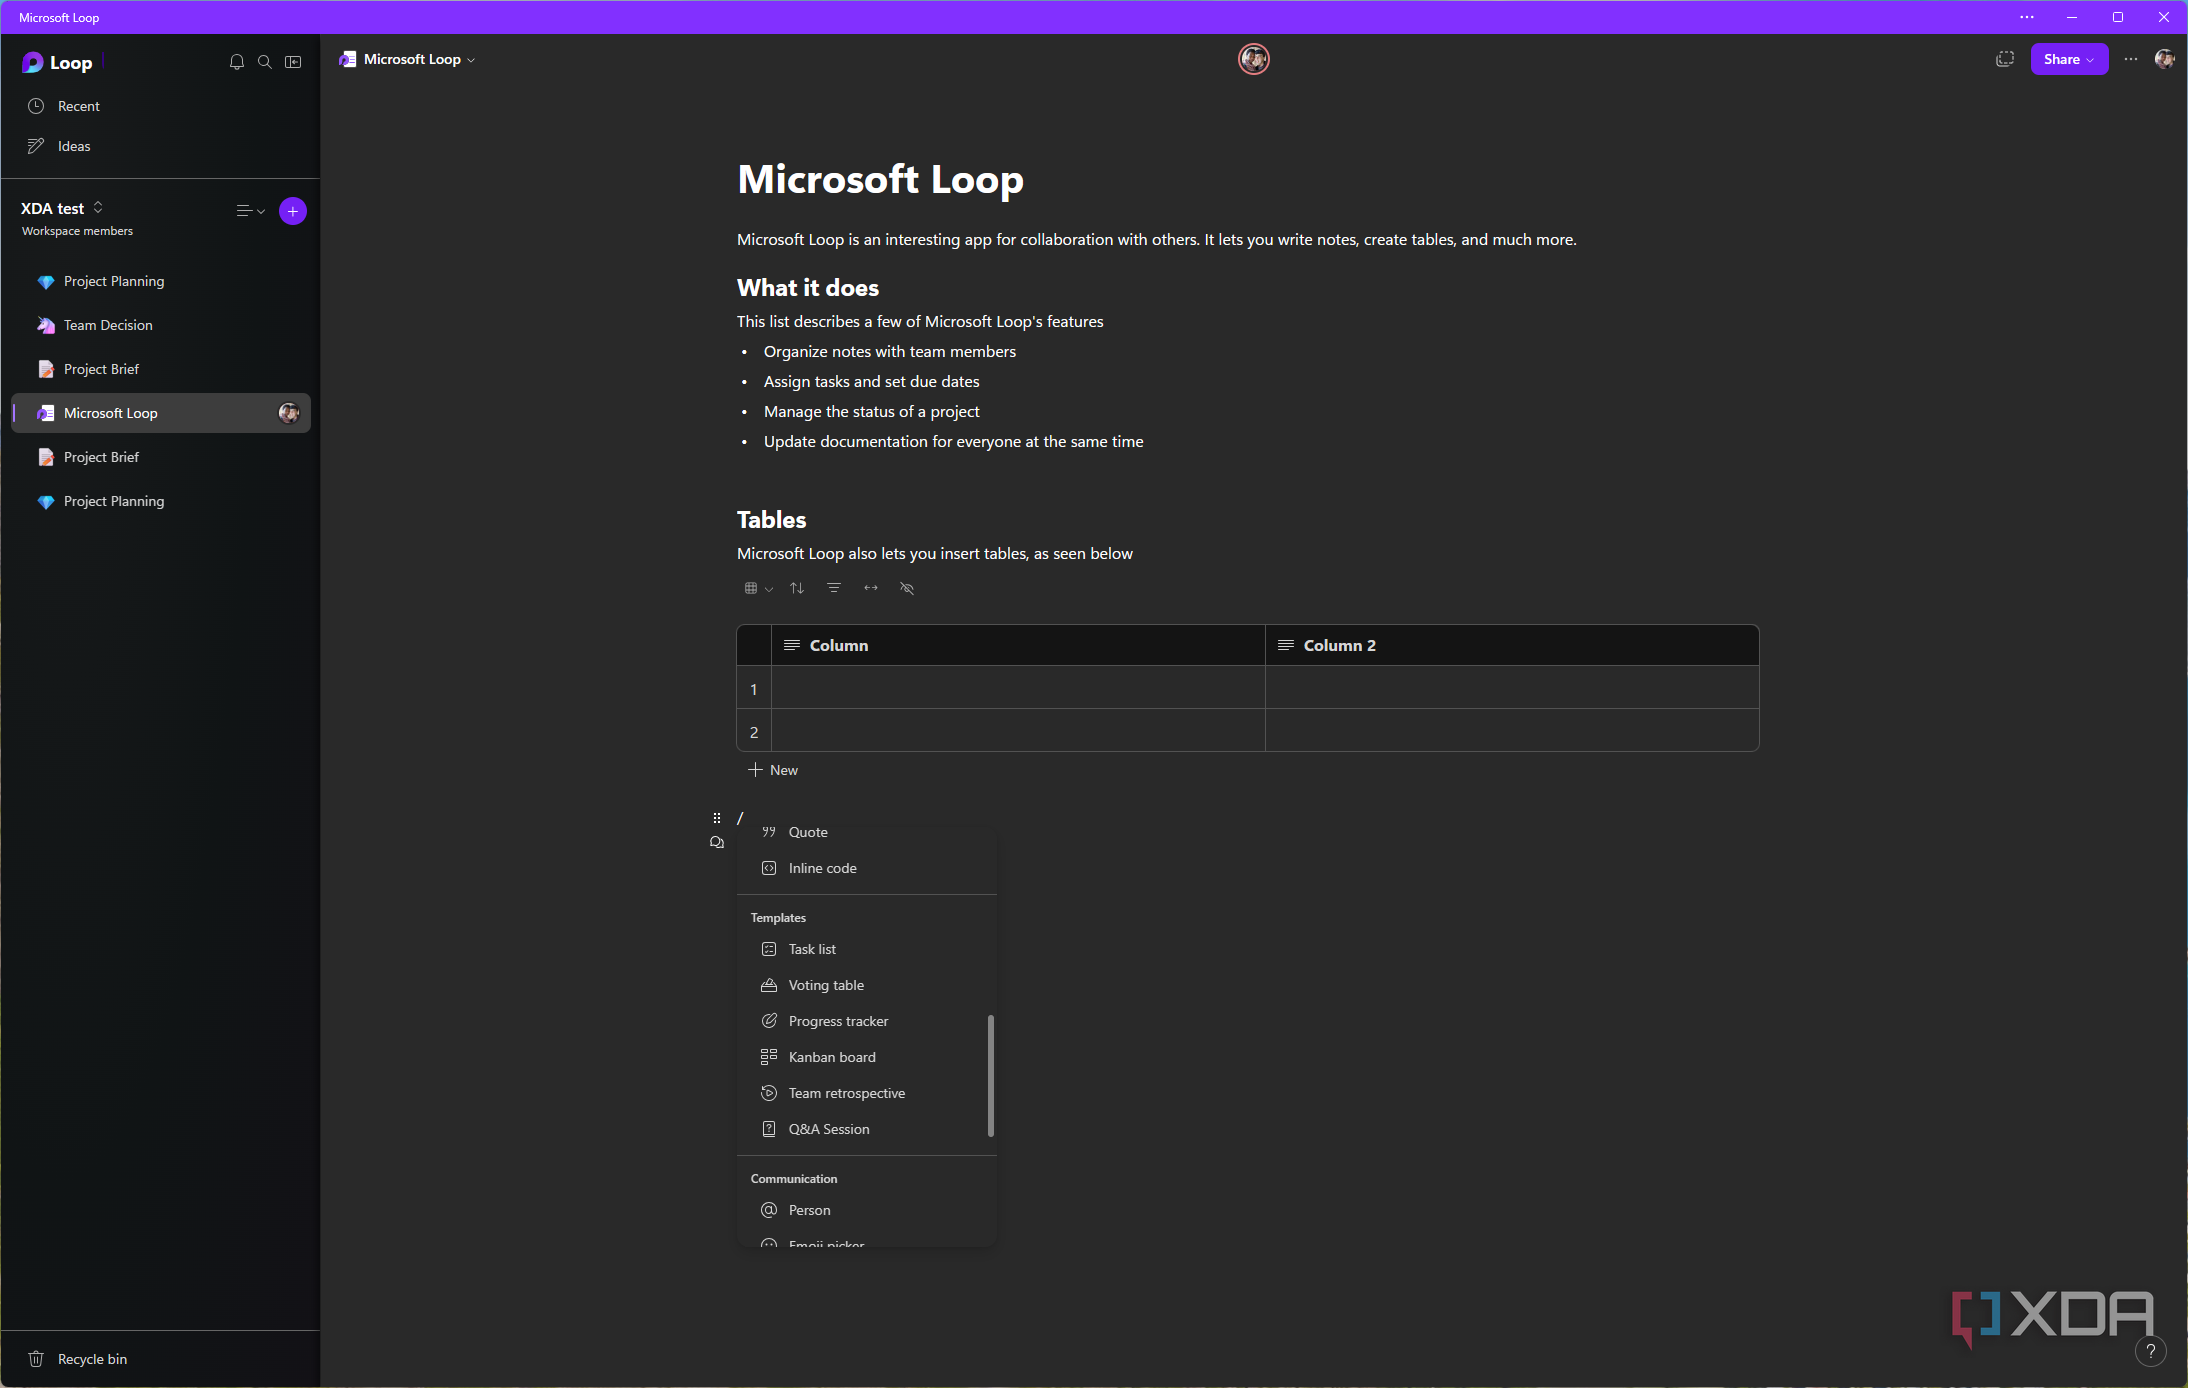Open the Ideas section
Viewport: 2188px width, 1388px height.
160,146
